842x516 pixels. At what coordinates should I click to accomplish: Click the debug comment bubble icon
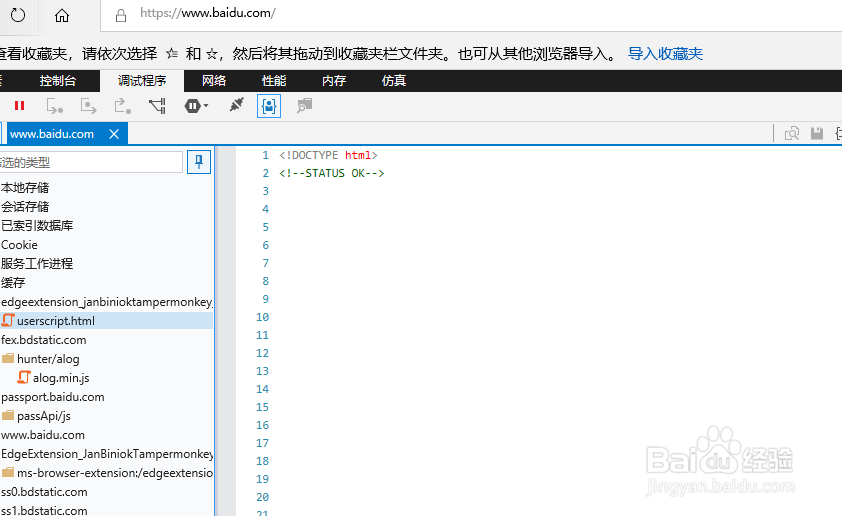[304, 106]
